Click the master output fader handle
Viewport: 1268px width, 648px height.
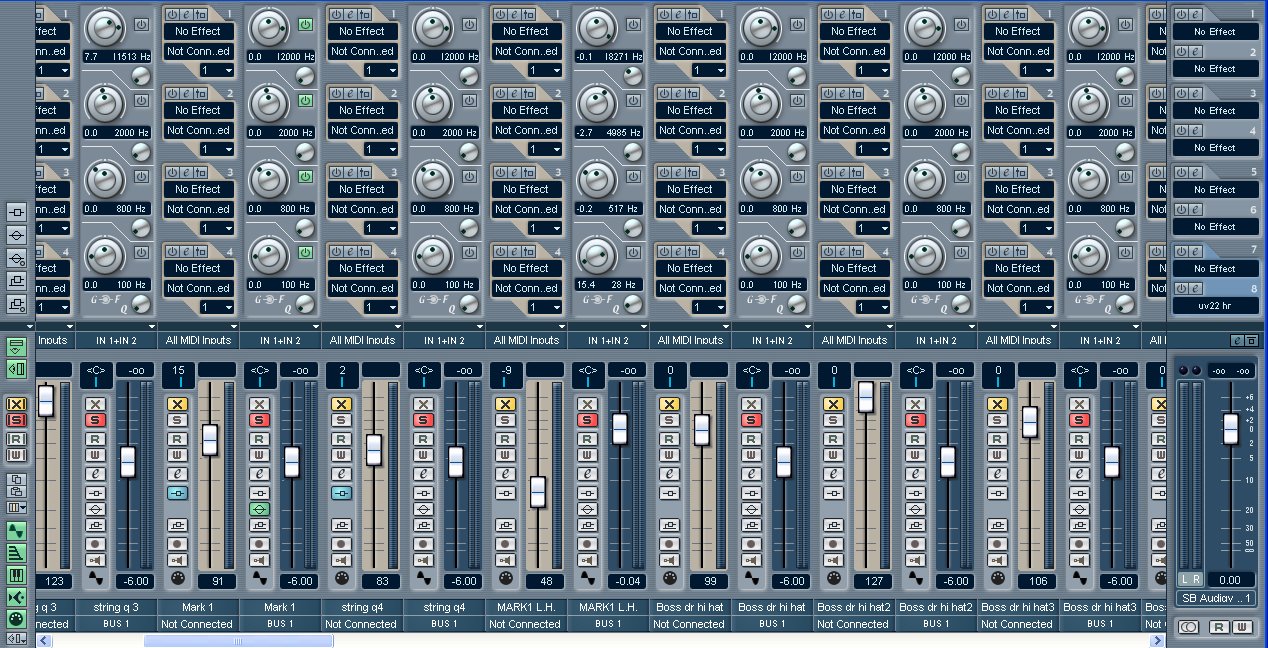click(x=1230, y=428)
